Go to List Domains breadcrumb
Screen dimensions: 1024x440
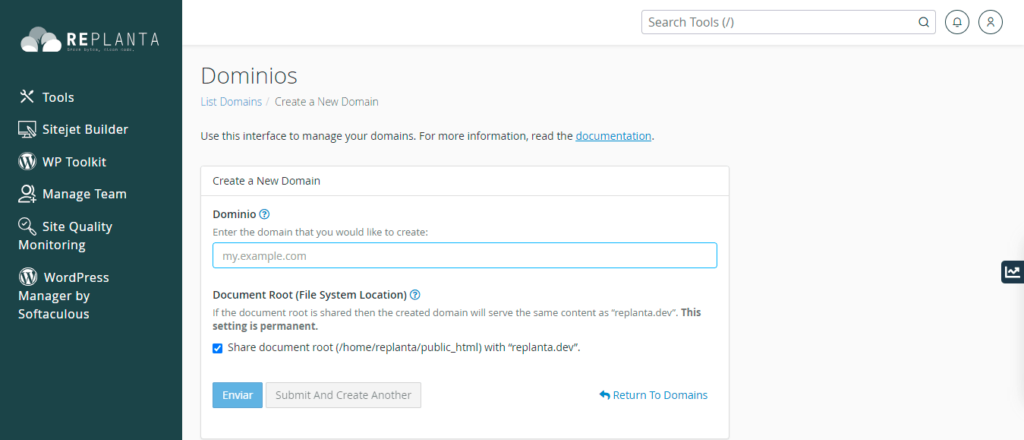point(231,102)
